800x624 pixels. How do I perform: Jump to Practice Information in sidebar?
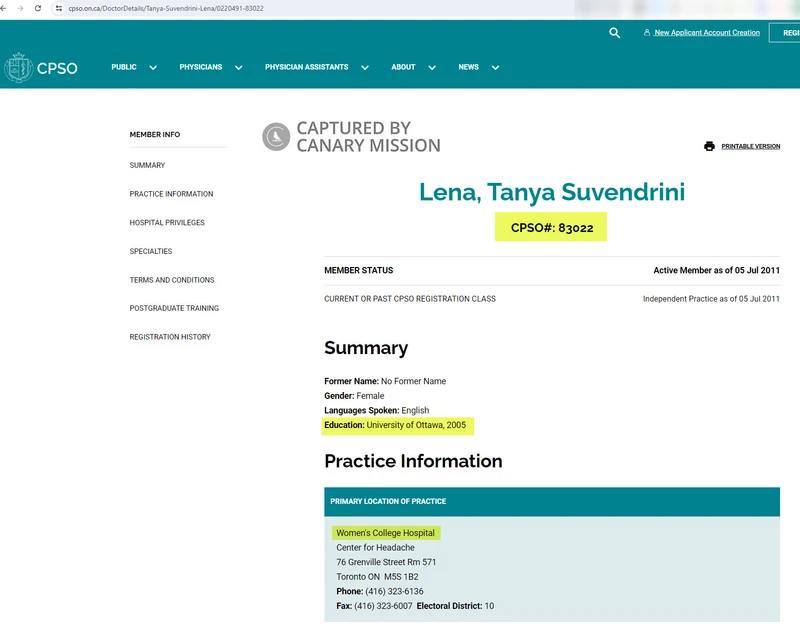(171, 194)
